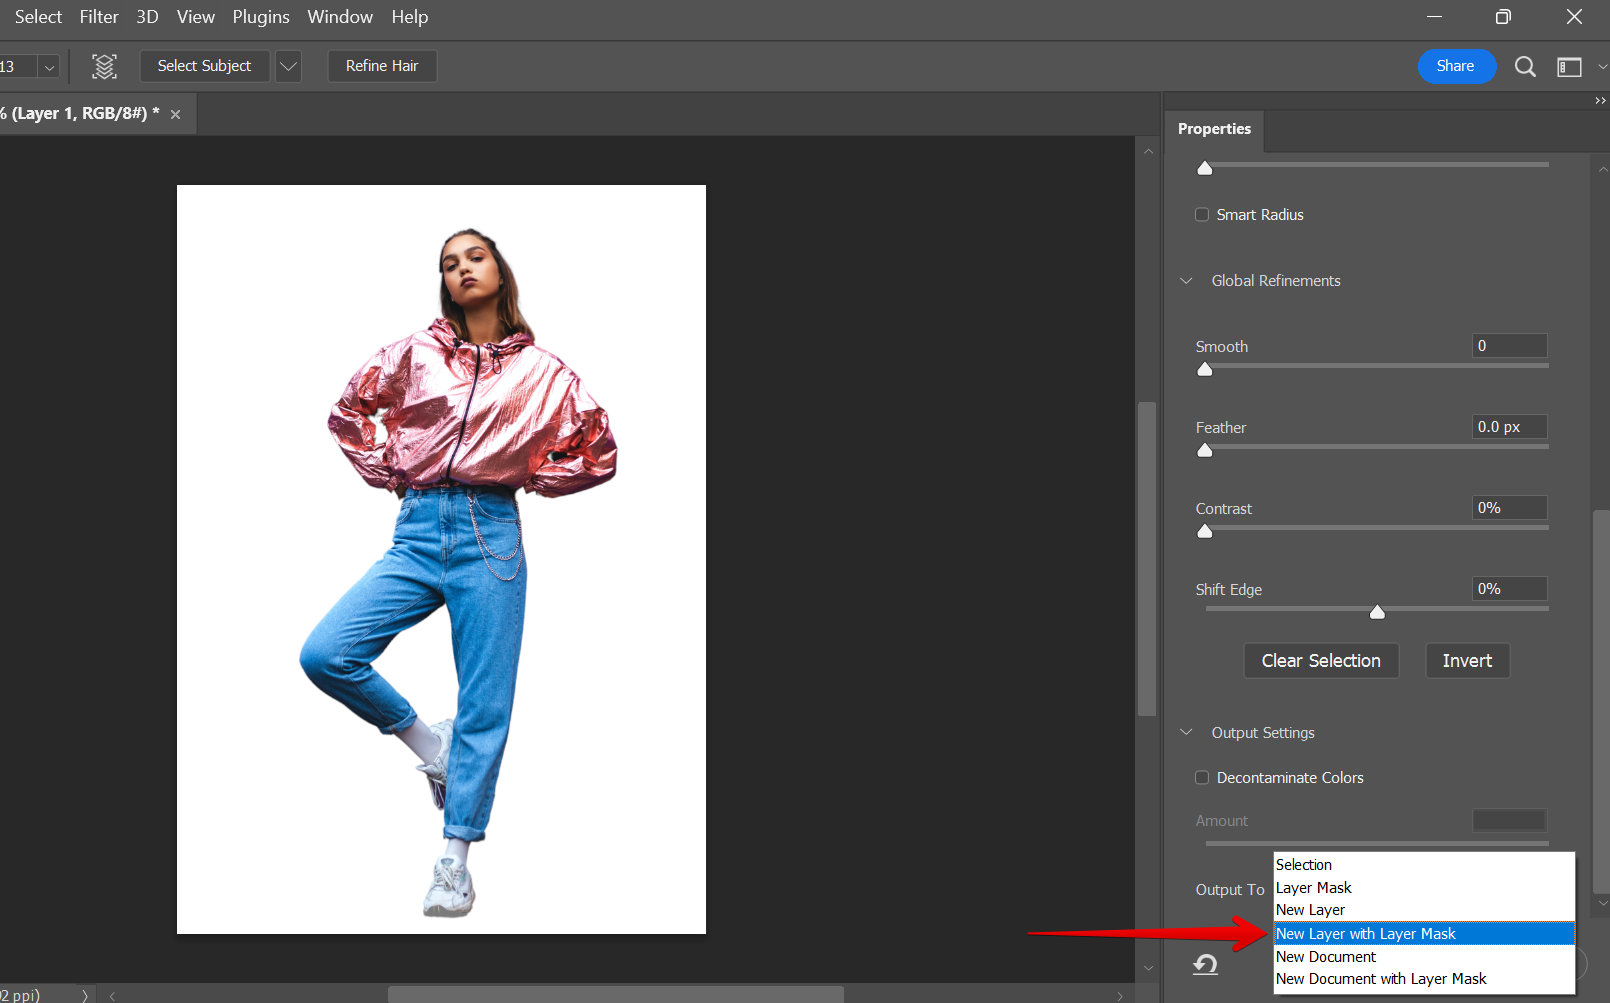Image resolution: width=1610 pixels, height=1003 pixels.
Task: Enable the Decontaminate Colors checkbox
Action: coord(1202,778)
